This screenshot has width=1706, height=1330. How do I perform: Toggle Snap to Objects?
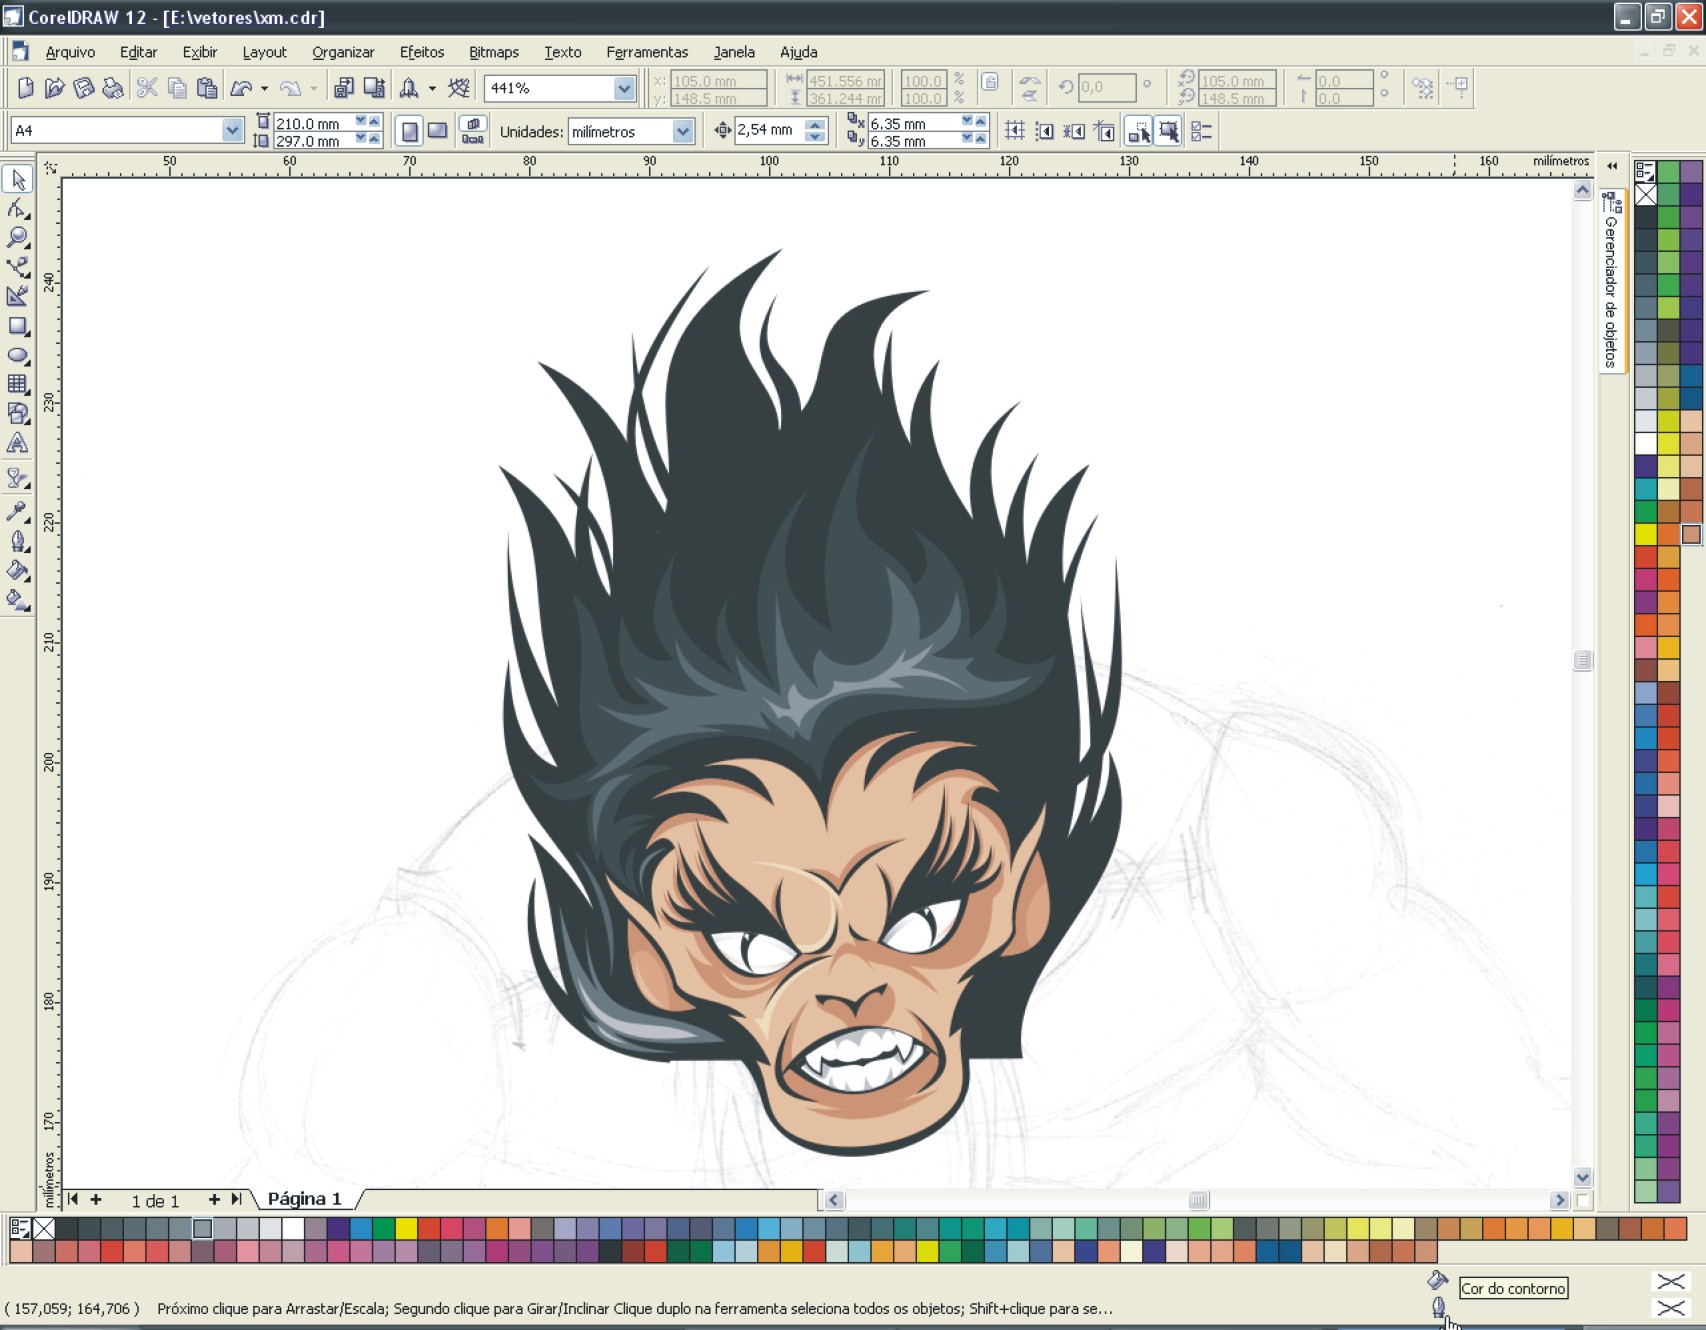pyautogui.click(x=1074, y=131)
